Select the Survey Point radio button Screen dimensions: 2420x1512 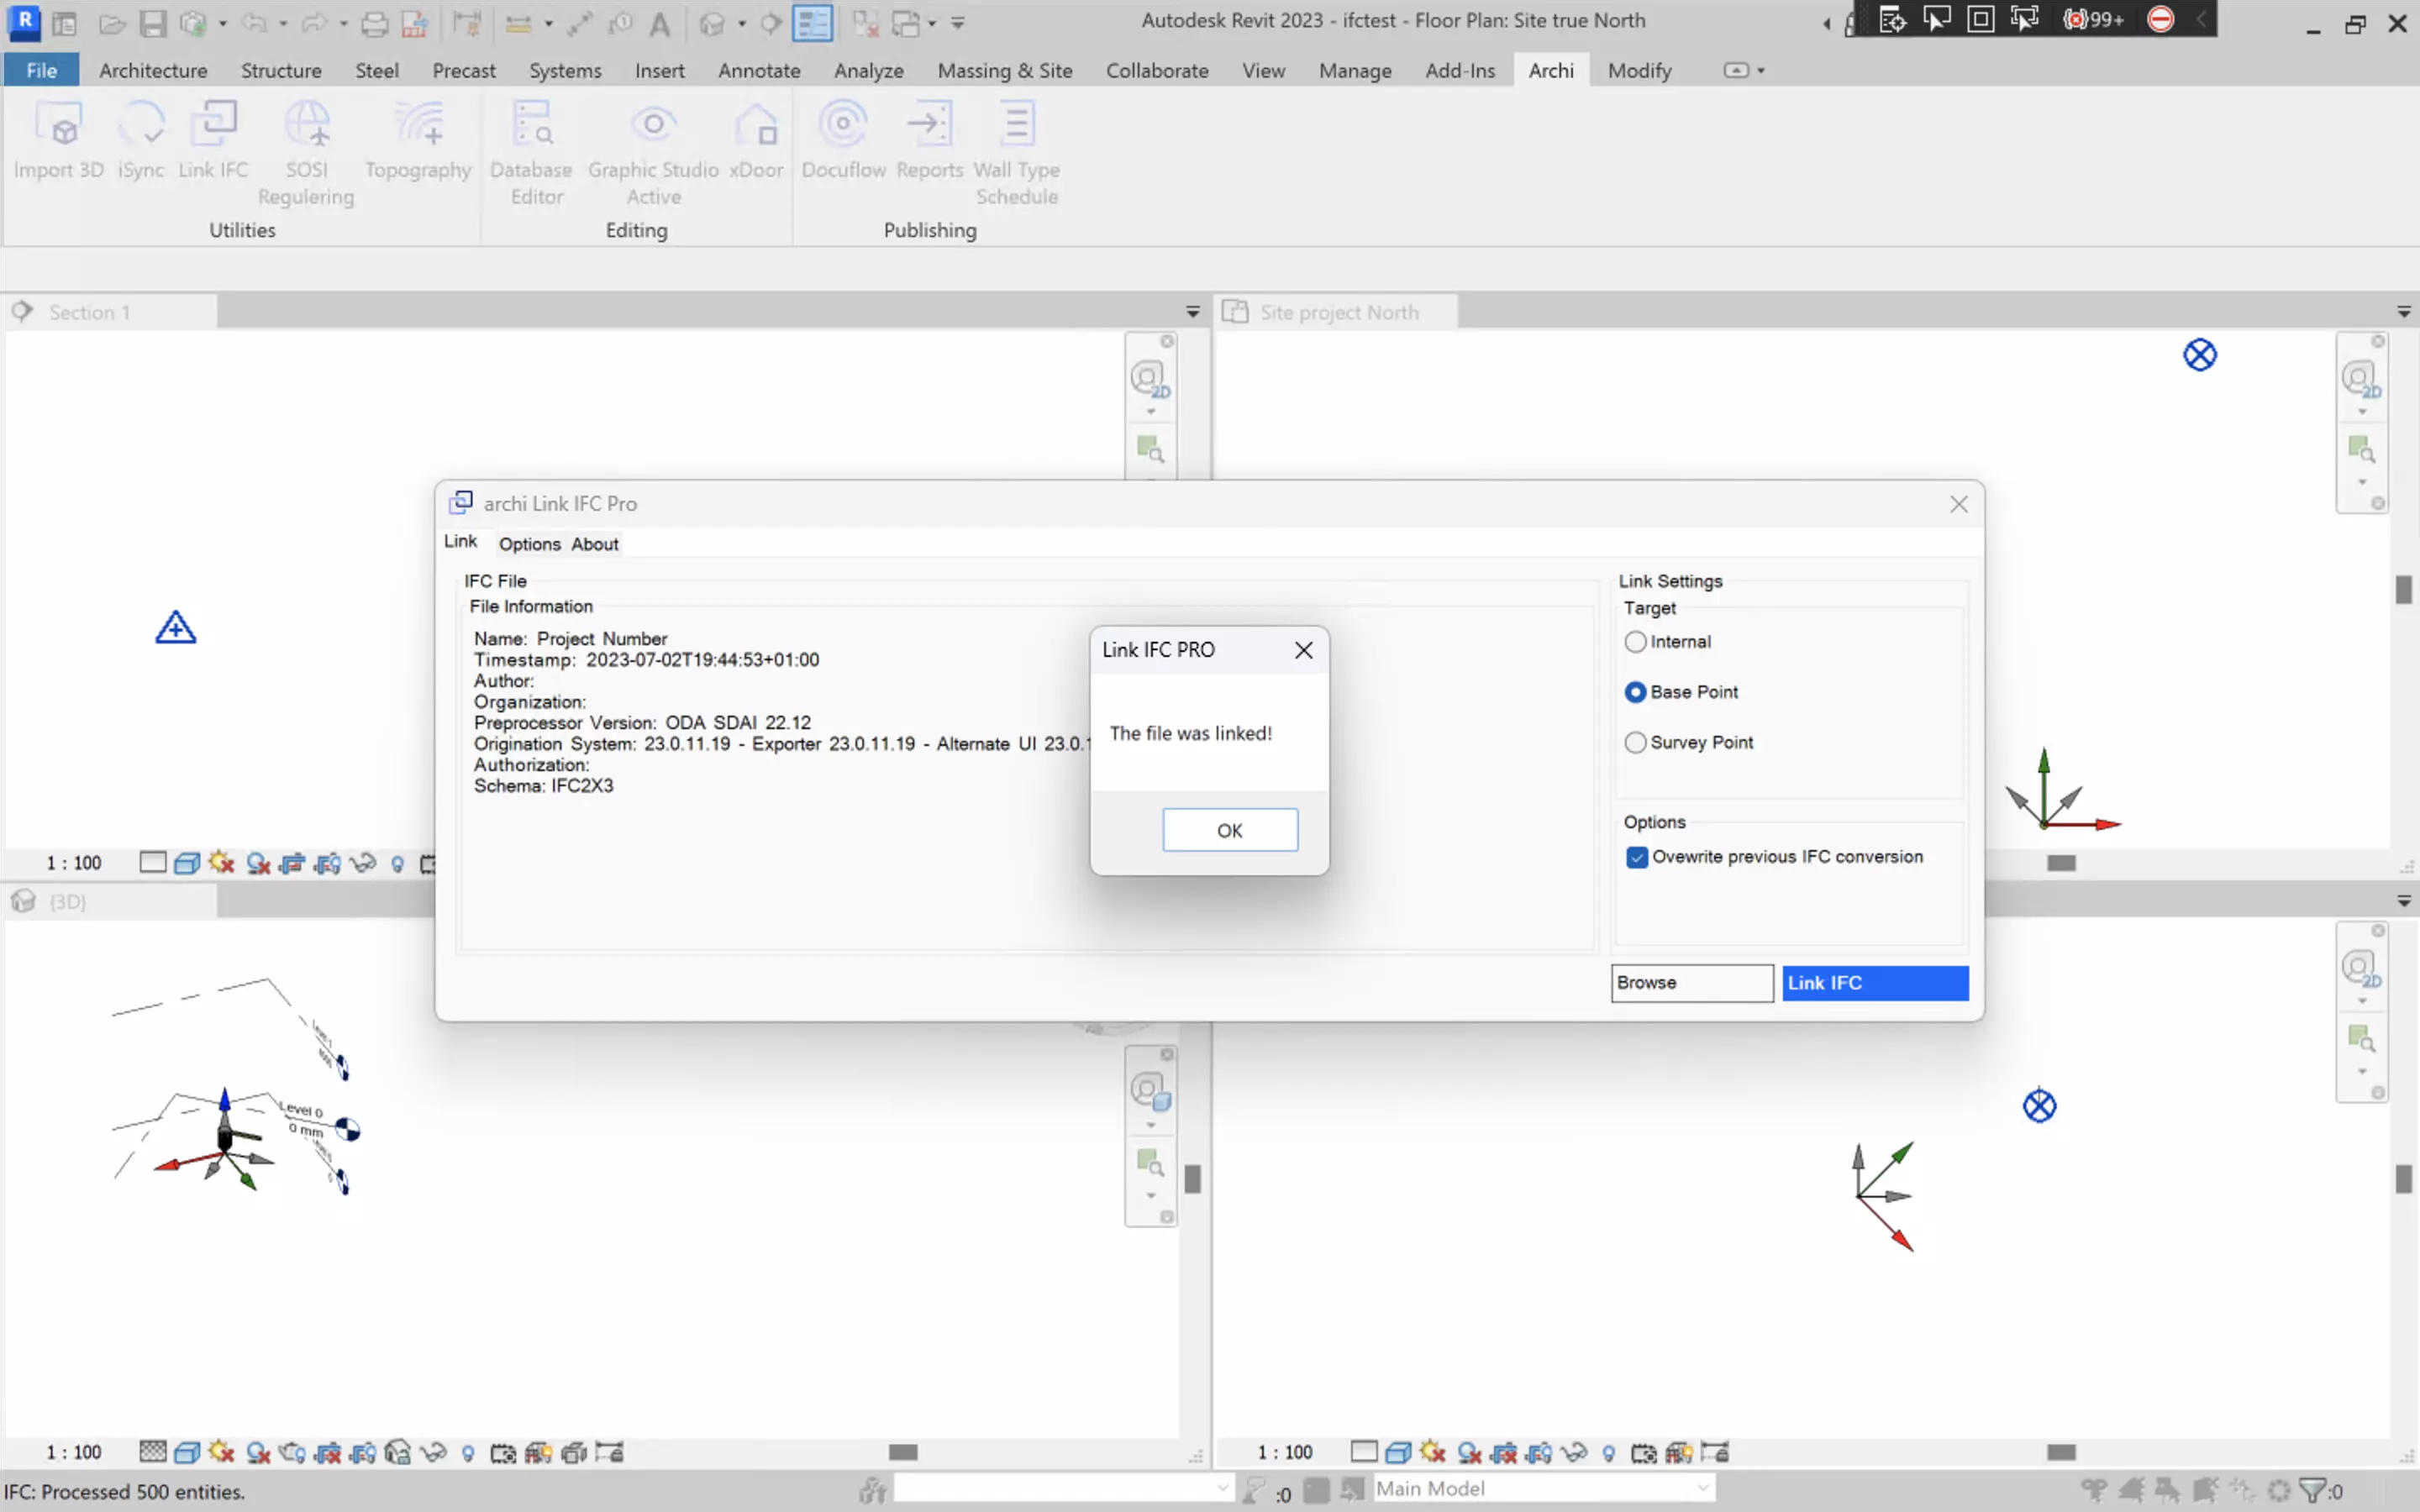[x=1635, y=743]
